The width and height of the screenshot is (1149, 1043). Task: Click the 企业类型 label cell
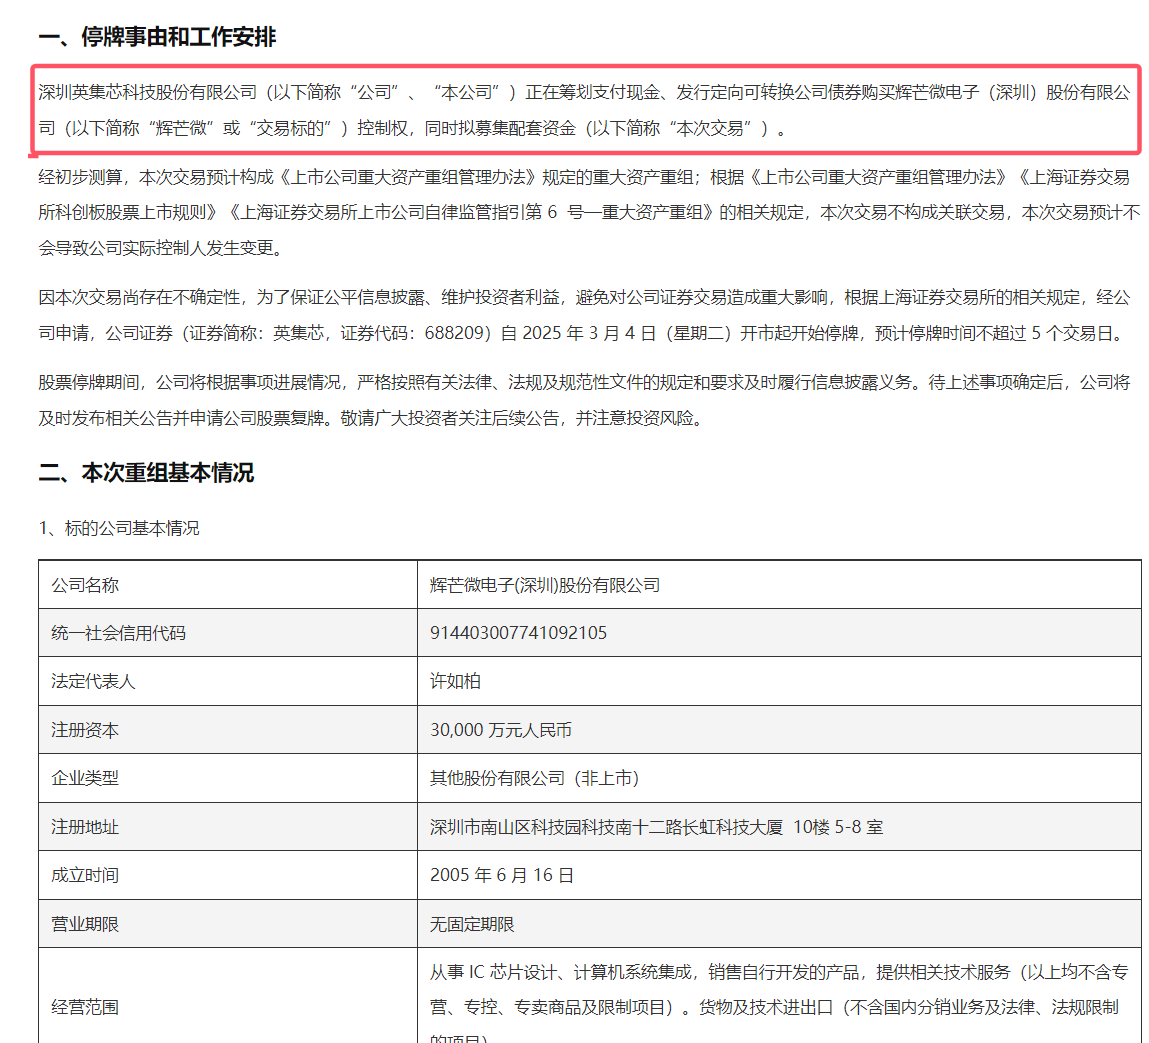[x=228, y=778]
